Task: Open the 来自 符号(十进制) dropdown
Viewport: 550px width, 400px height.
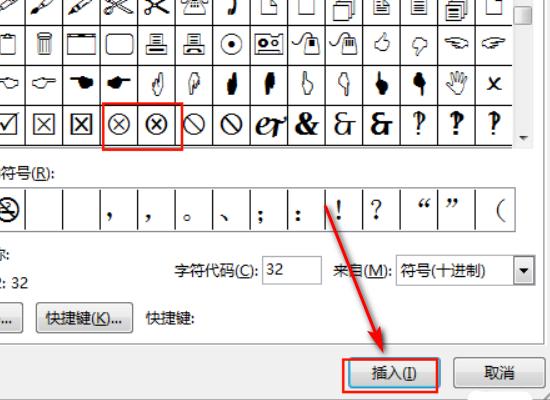Action: (524, 271)
